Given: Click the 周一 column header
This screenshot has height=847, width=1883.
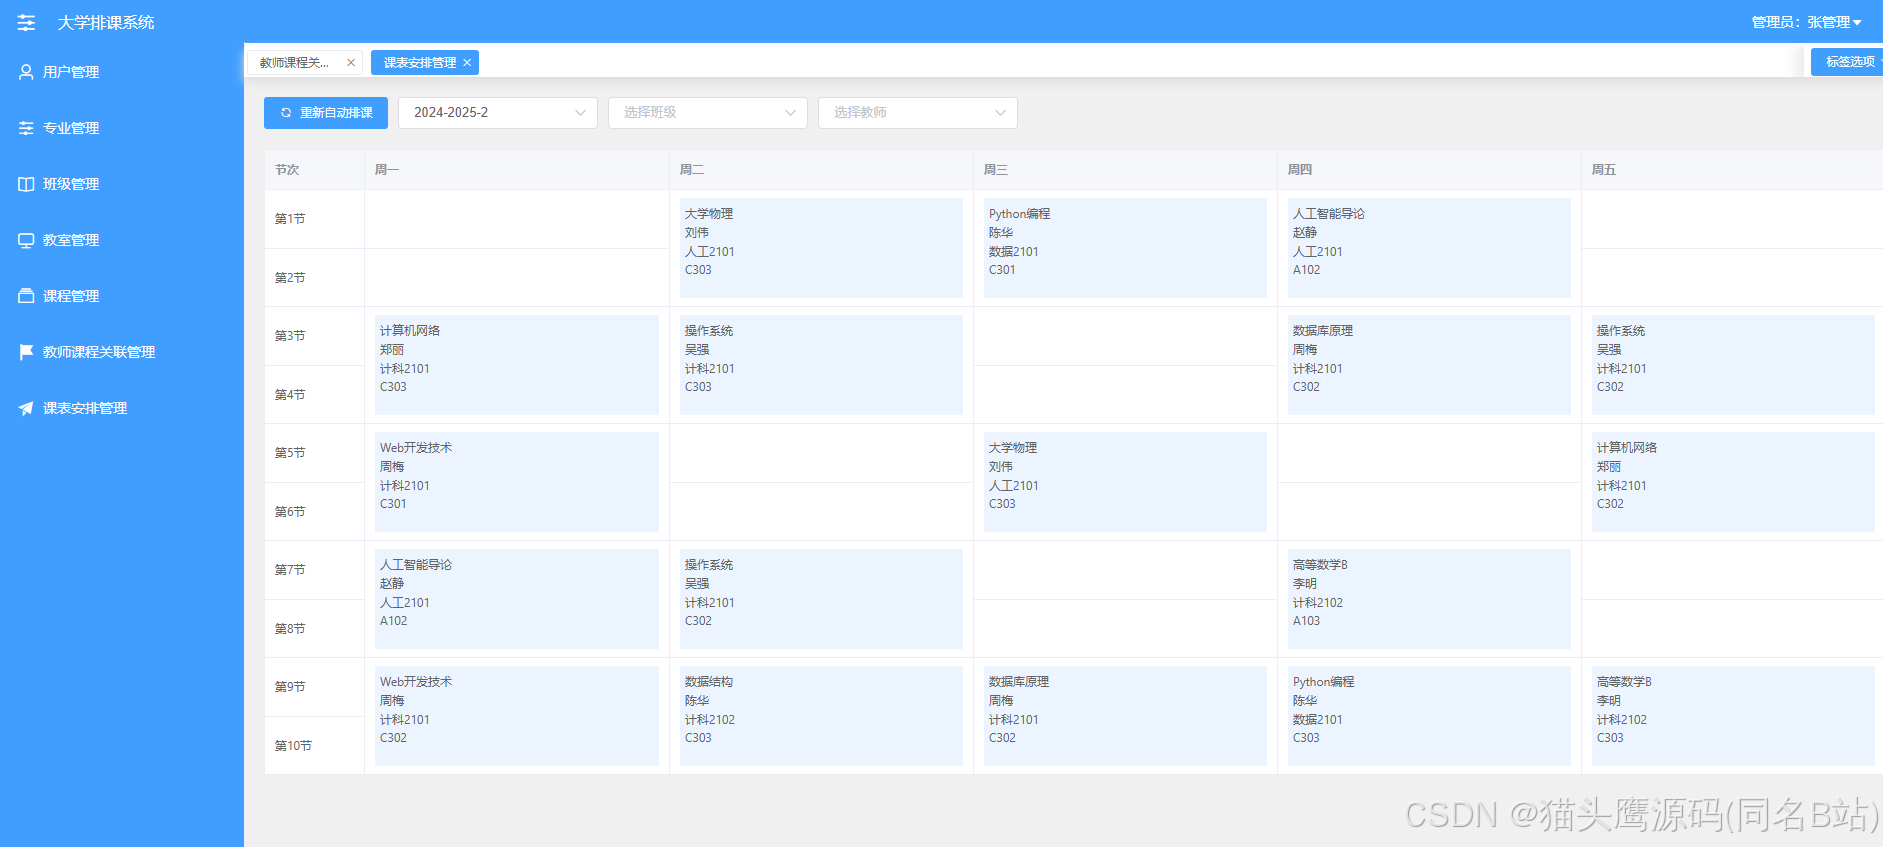Looking at the screenshot, I should (x=517, y=170).
